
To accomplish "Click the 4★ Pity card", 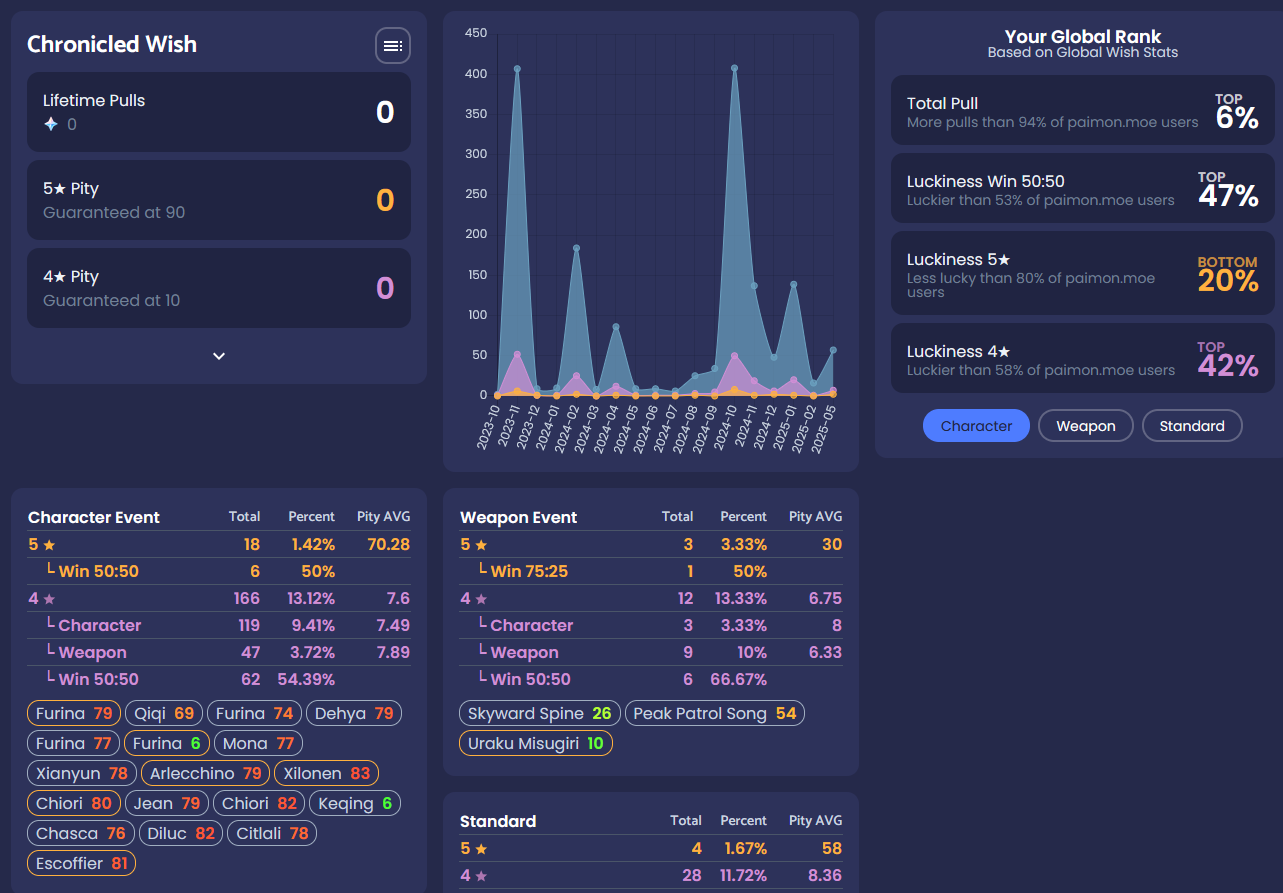I will pyautogui.click(x=219, y=288).
